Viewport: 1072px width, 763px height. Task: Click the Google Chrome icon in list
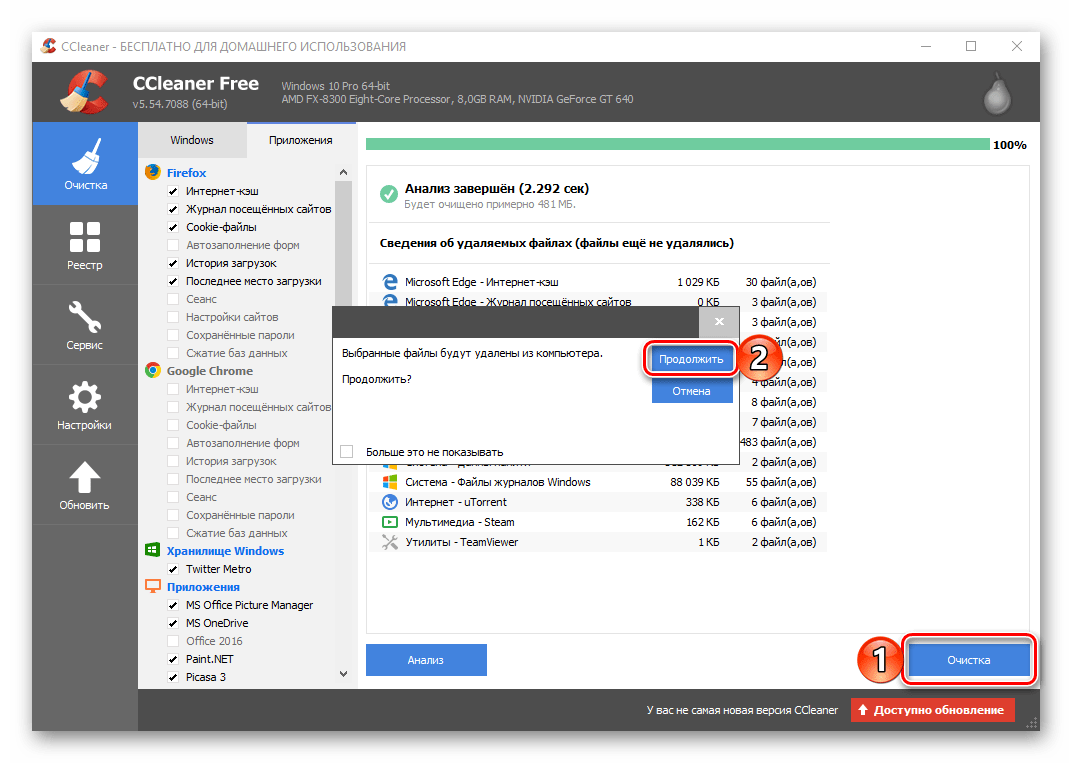153,370
